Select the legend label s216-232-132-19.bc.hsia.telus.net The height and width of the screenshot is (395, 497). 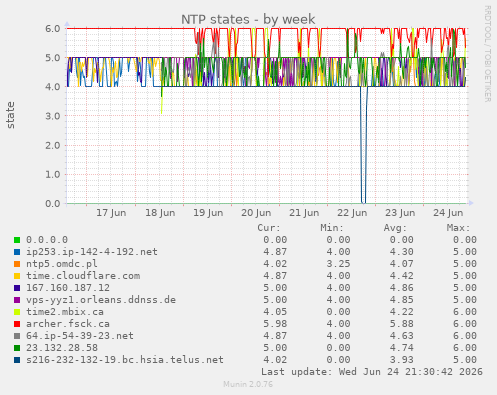tap(125, 360)
